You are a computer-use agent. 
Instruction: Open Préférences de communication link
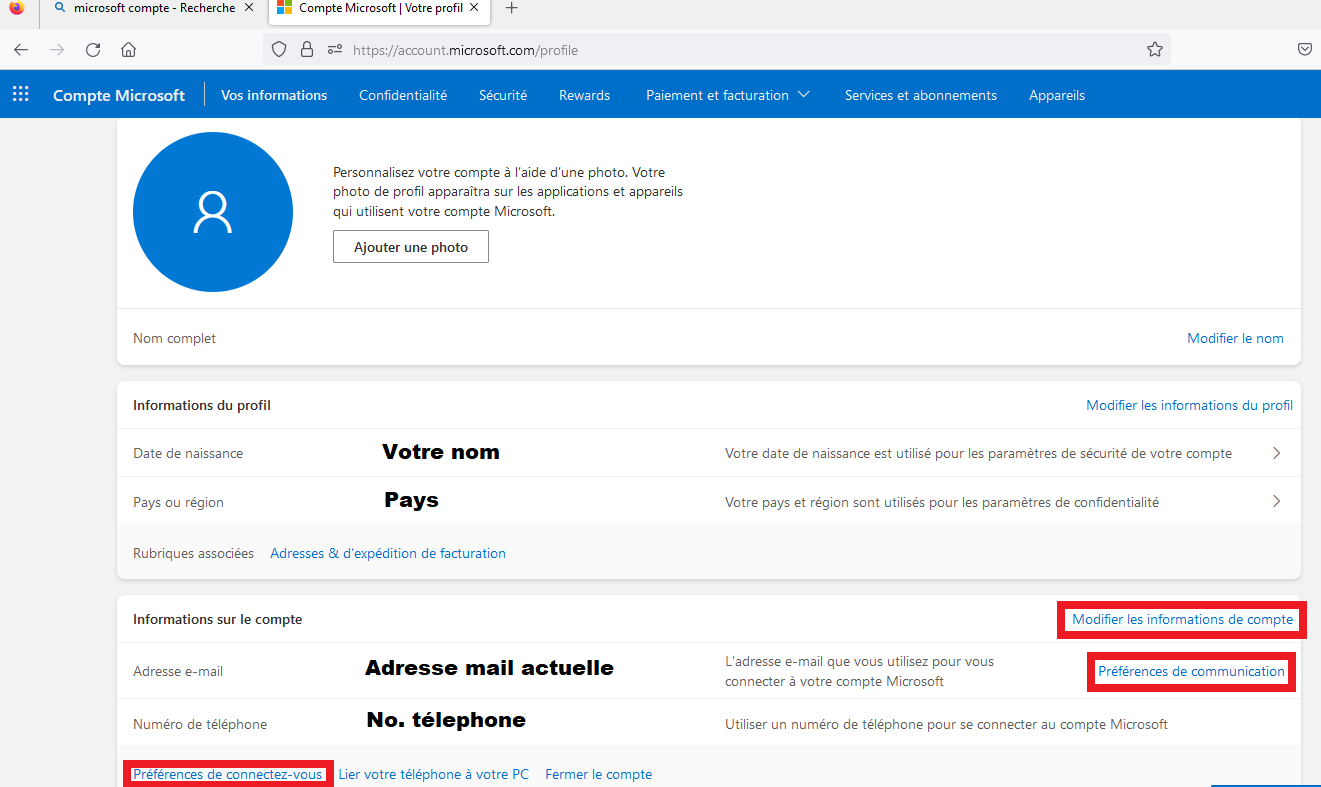(1192, 671)
